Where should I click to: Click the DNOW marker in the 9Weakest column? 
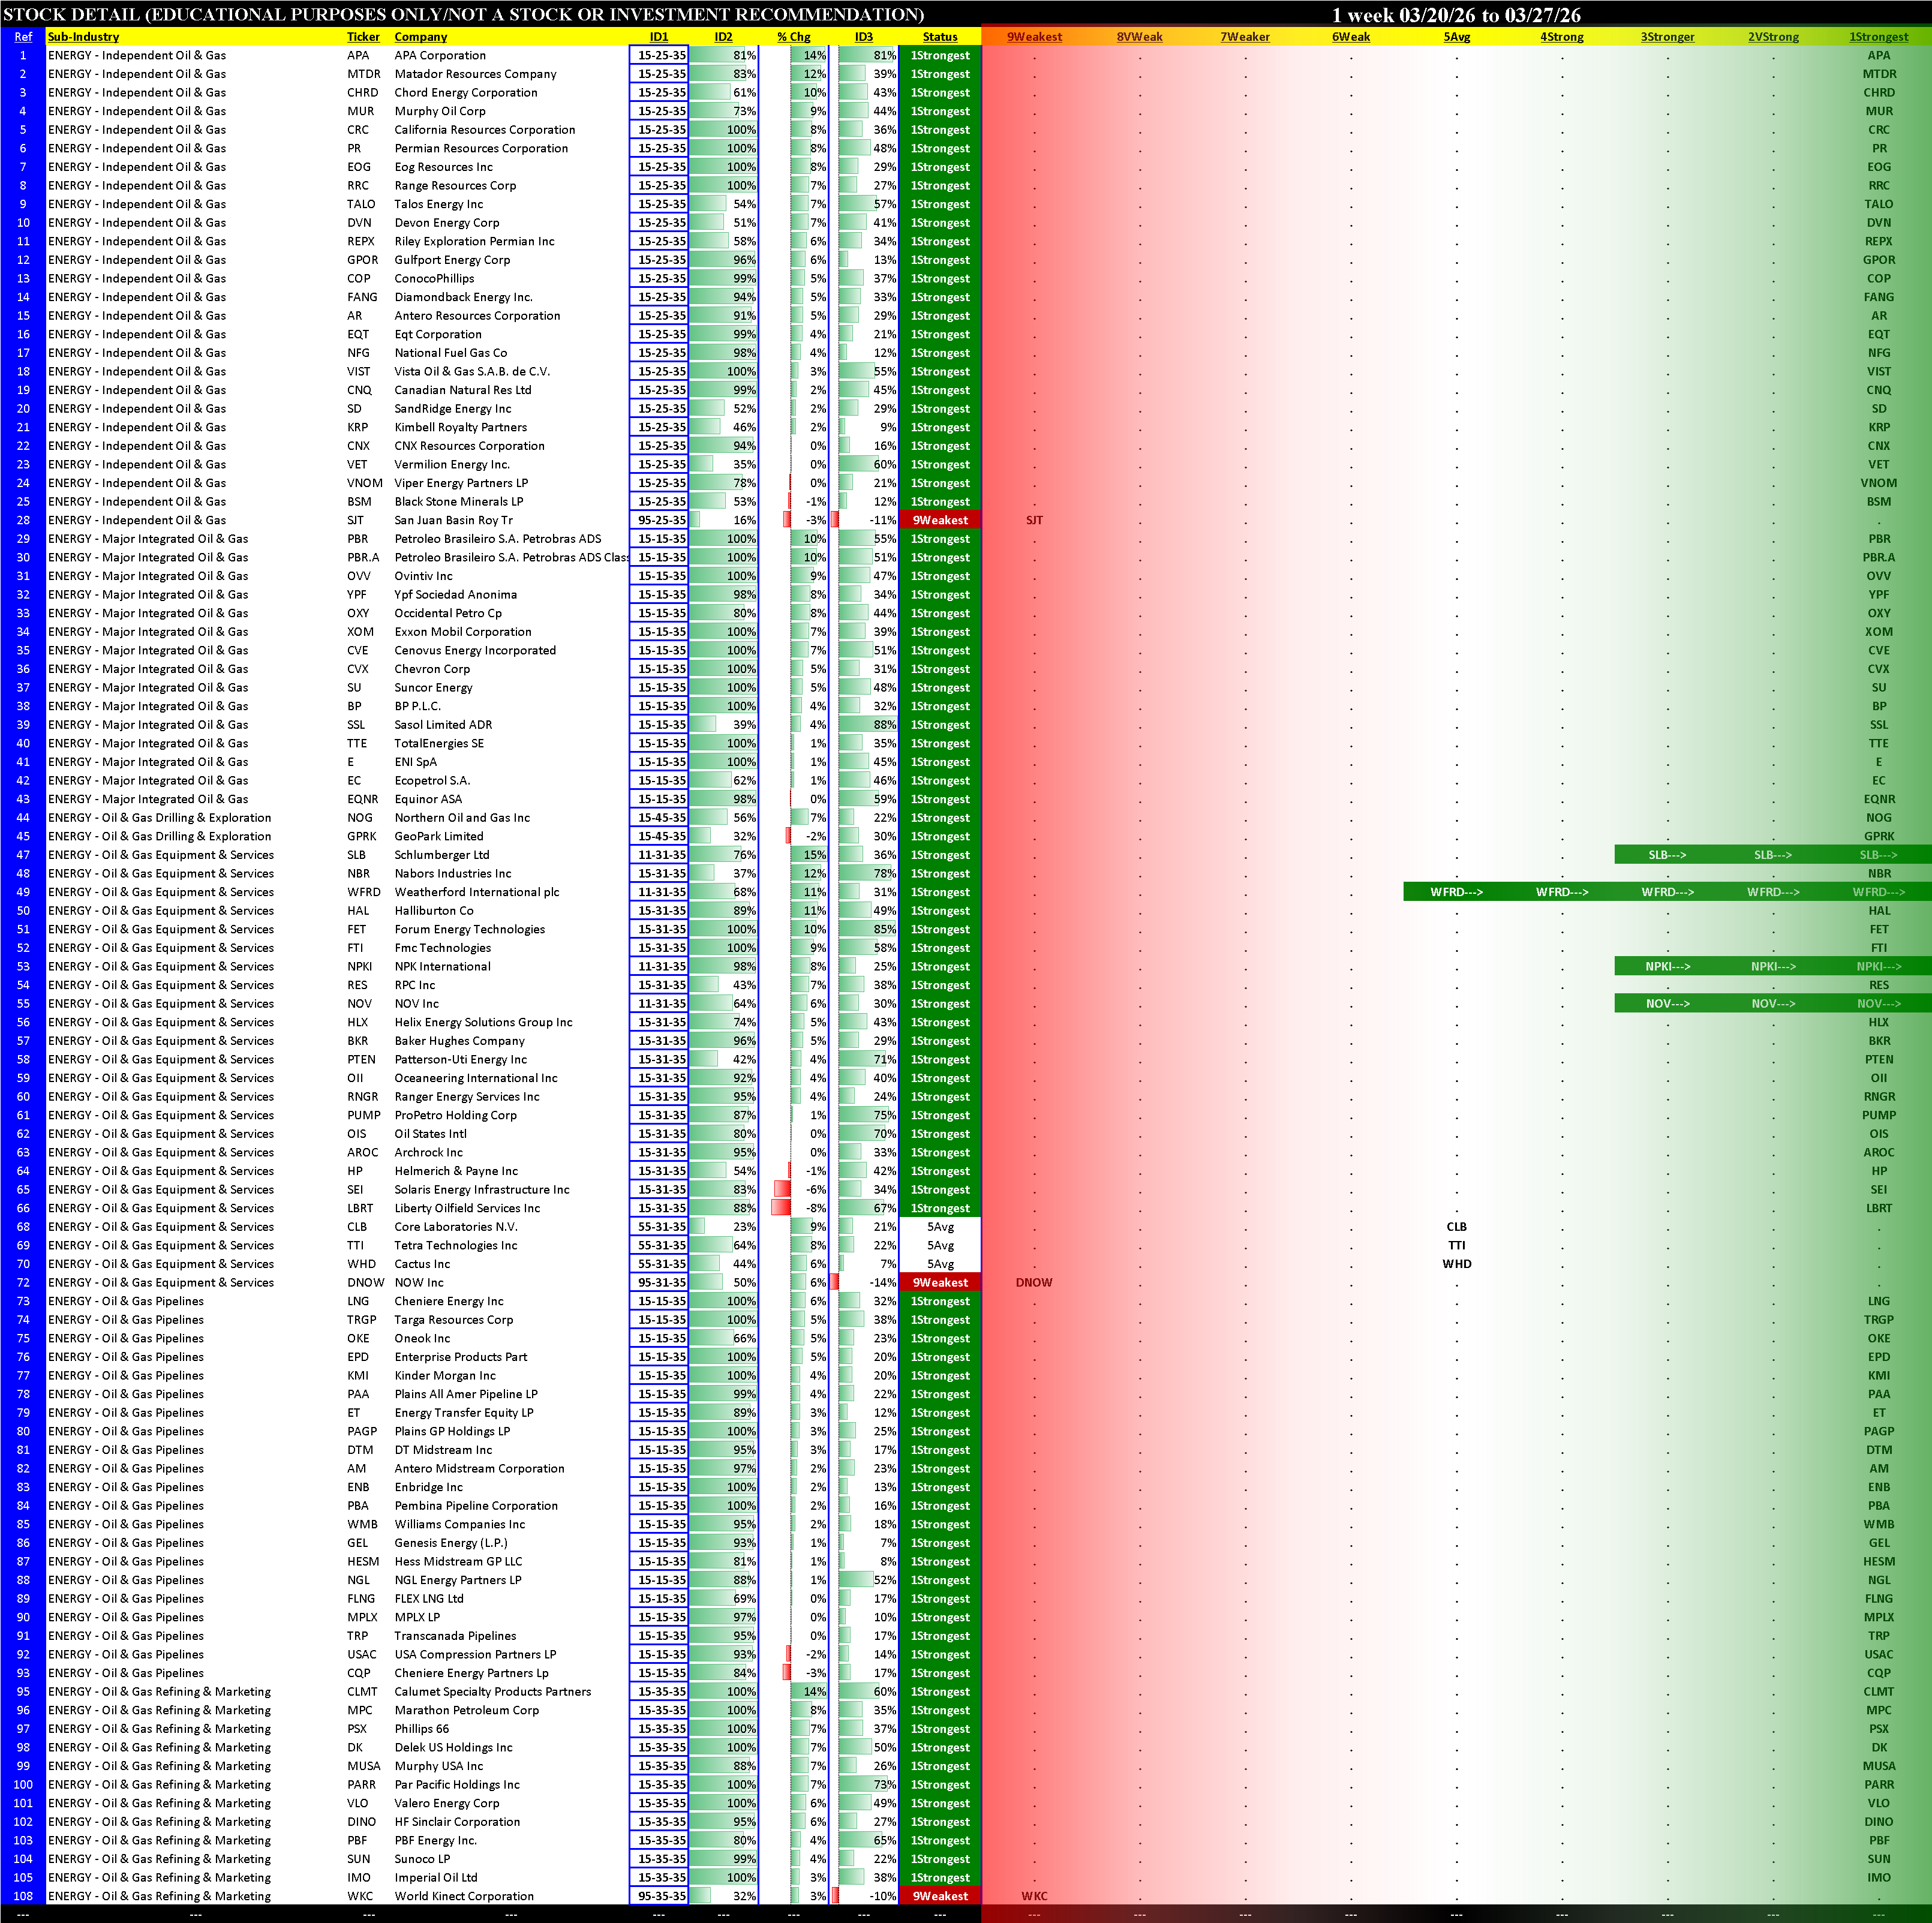pyautogui.click(x=1034, y=1282)
